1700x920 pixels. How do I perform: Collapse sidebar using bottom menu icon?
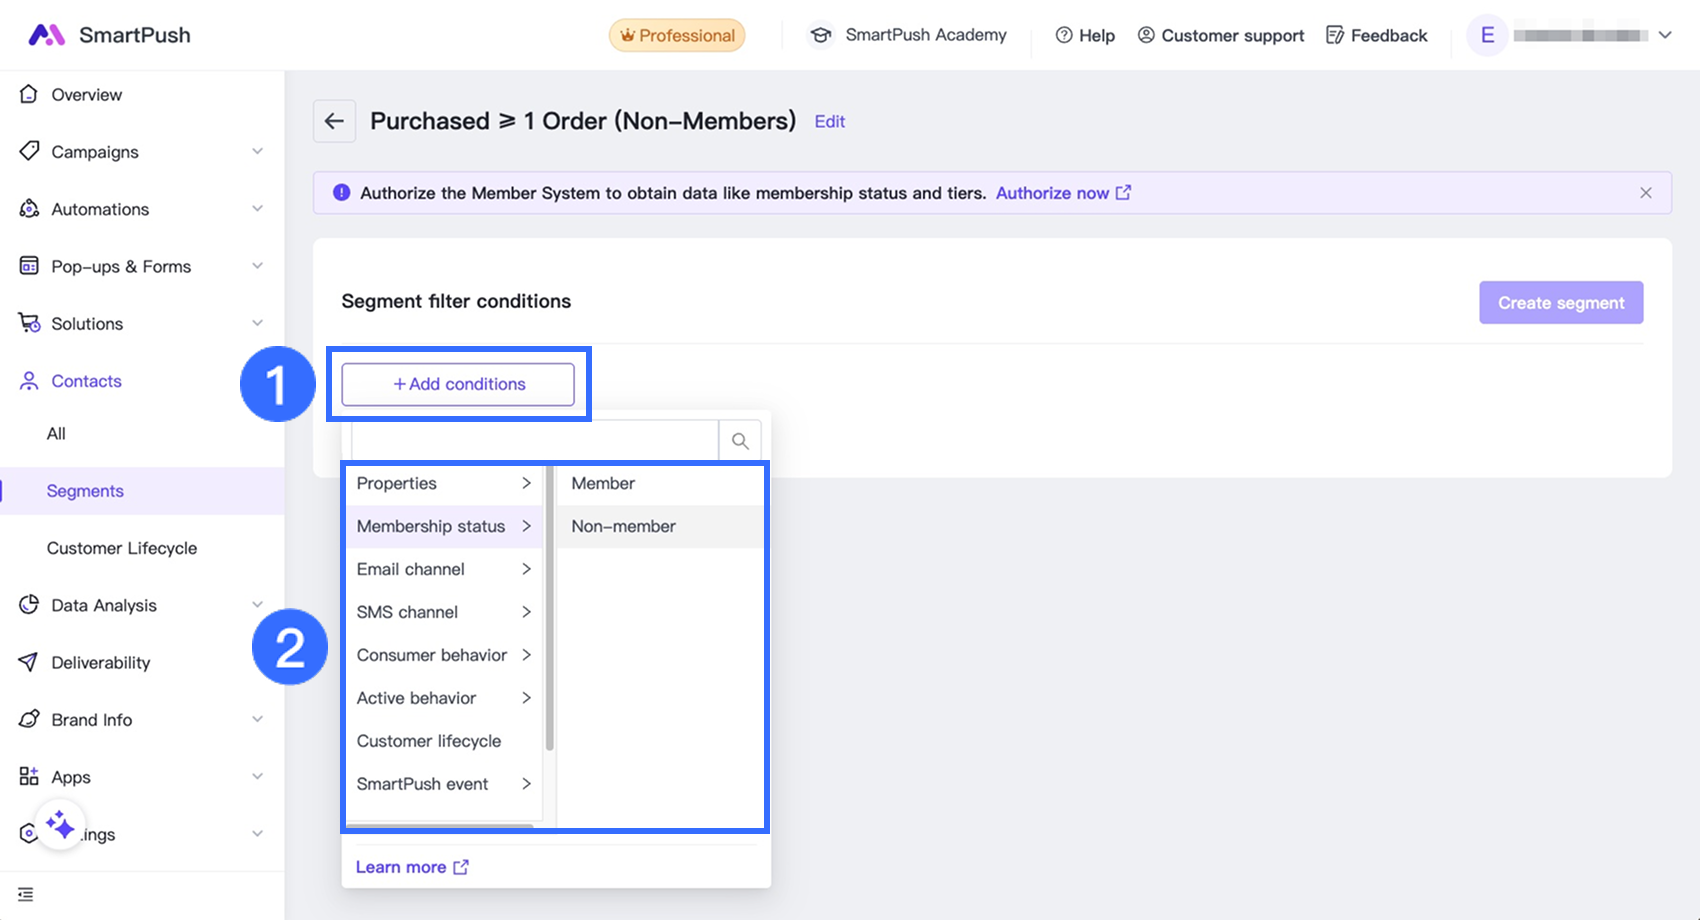click(26, 894)
